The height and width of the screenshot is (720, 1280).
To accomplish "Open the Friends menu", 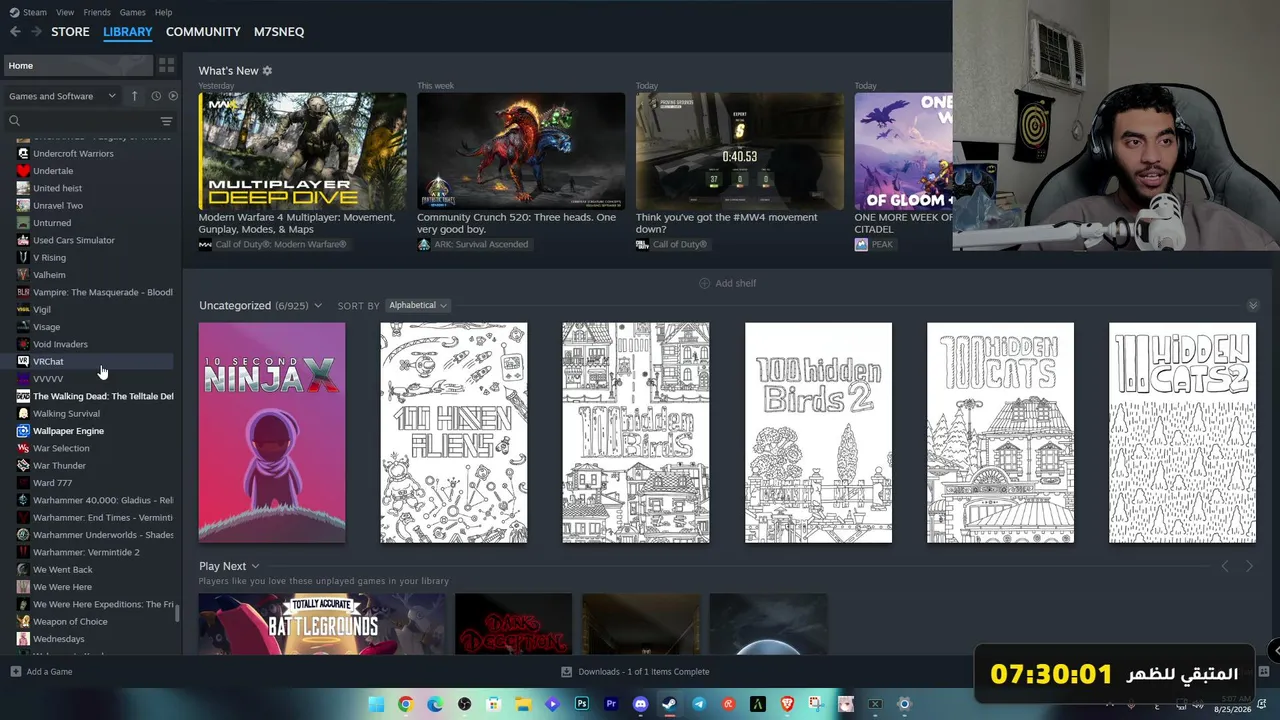I will point(97,12).
